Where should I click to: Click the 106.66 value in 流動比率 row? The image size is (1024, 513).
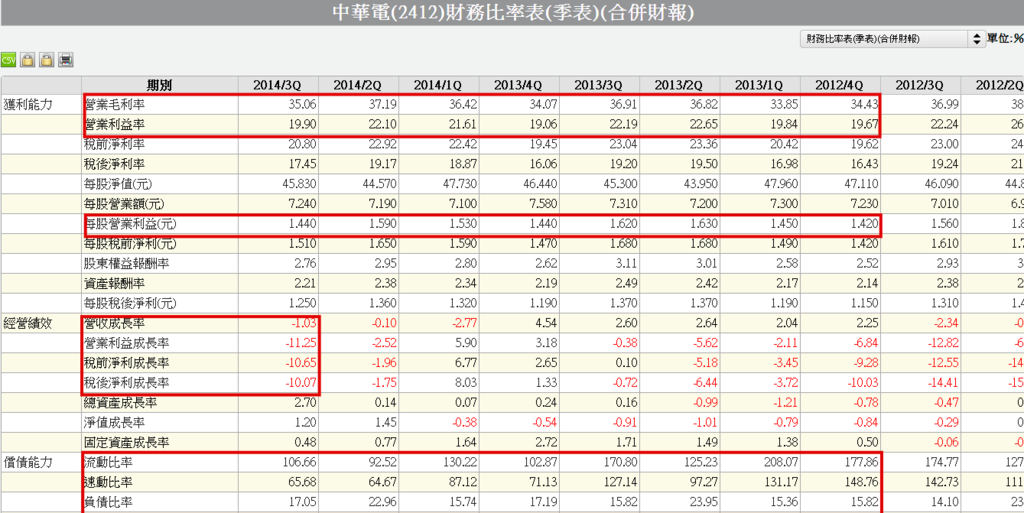[298, 463]
